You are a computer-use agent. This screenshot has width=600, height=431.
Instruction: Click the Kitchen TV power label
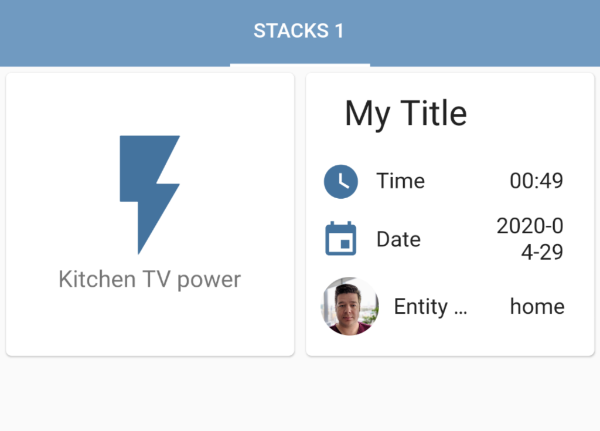point(150,279)
